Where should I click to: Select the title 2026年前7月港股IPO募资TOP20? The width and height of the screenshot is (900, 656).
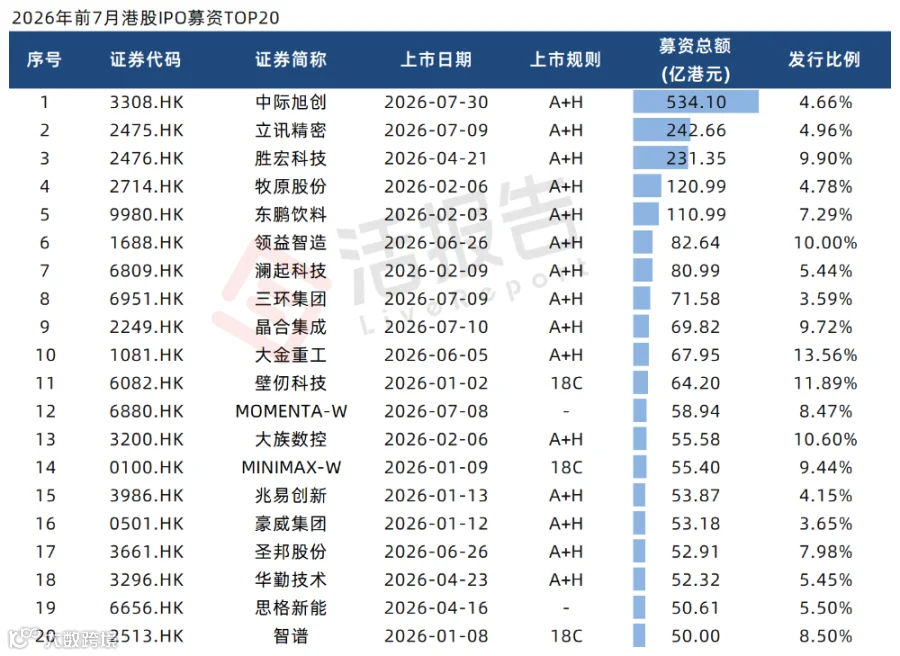(x=146, y=18)
